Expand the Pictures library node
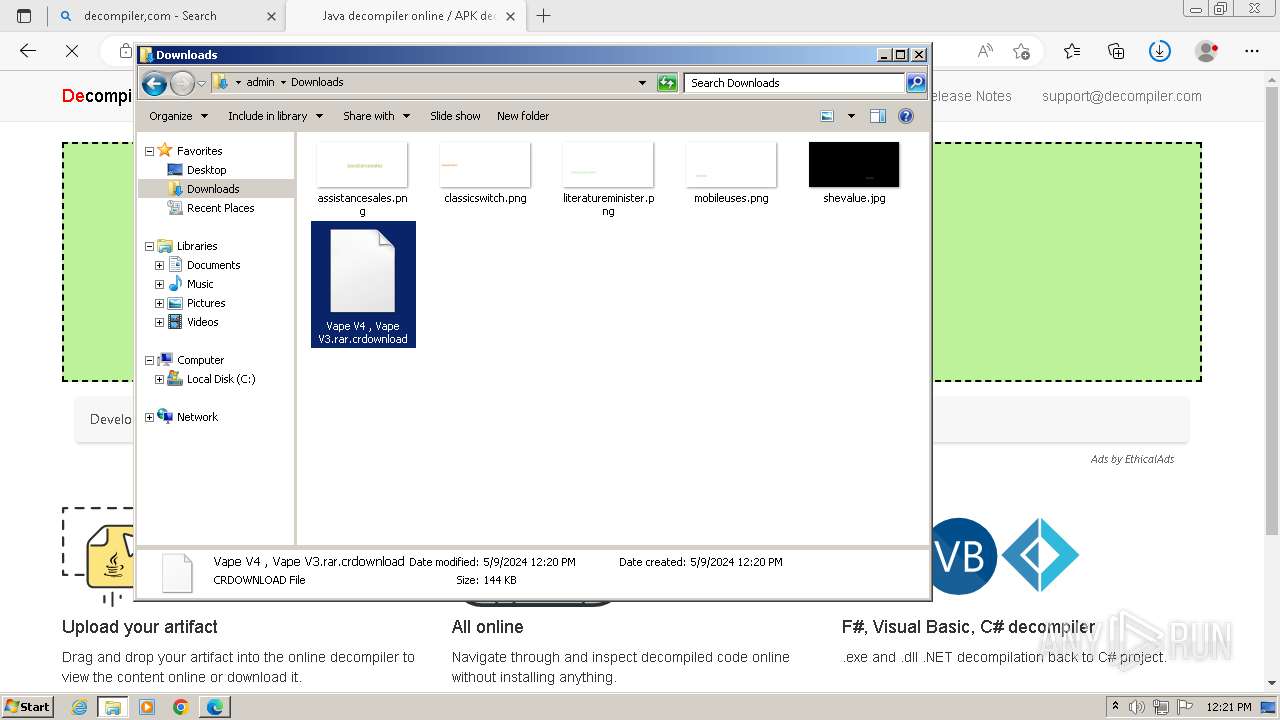The height and width of the screenshot is (720, 1280). tap(159, 303)
